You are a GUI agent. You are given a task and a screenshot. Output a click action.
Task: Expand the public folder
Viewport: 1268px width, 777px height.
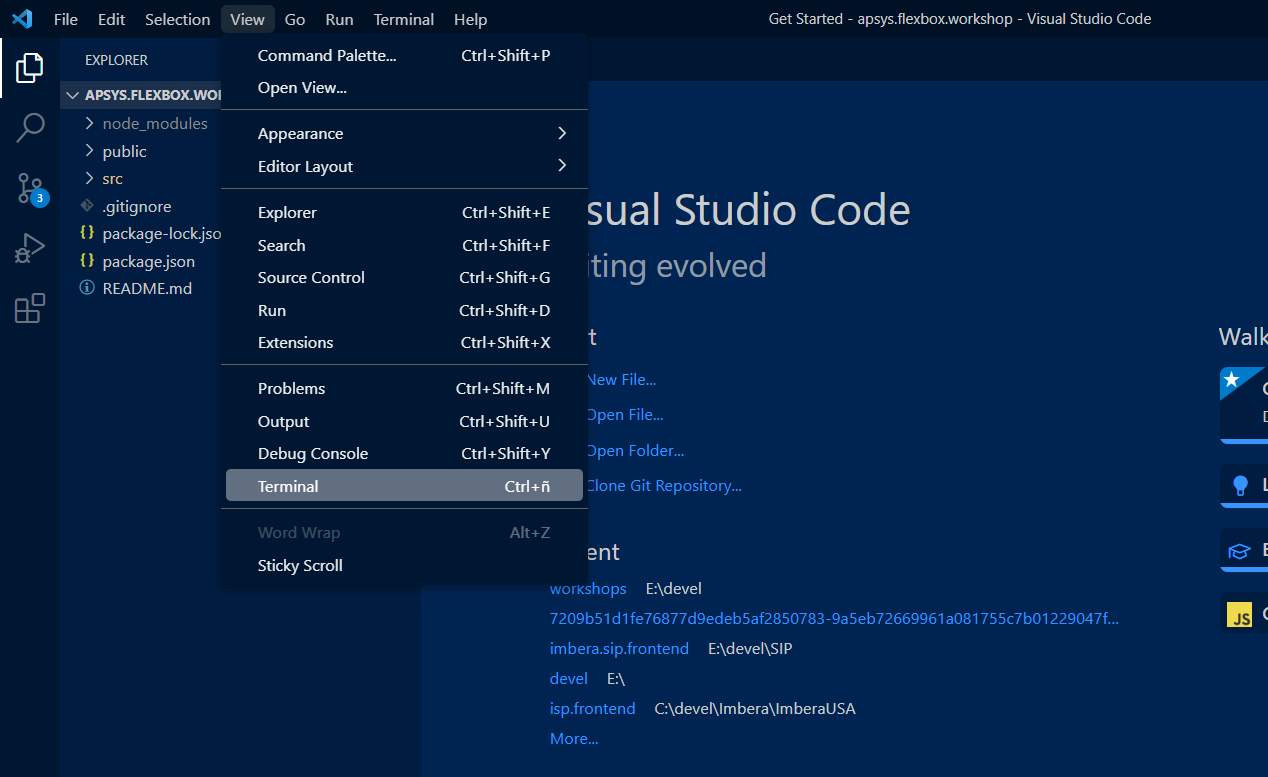click(124, 151)
